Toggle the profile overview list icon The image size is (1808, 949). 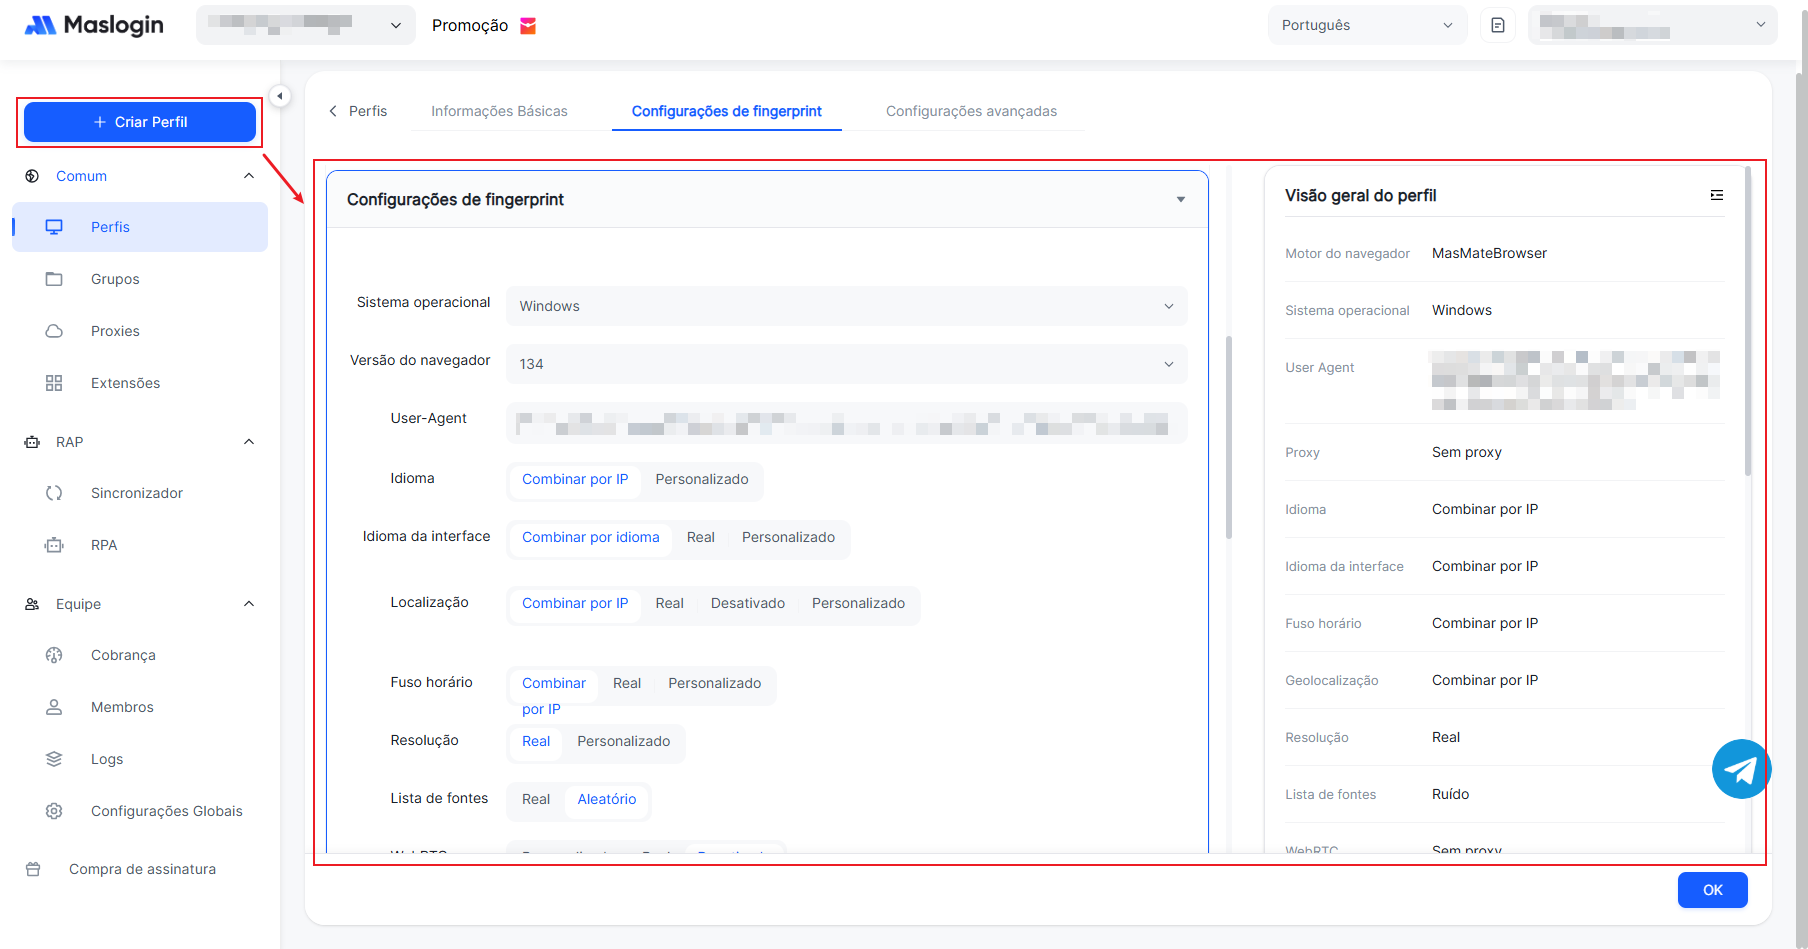1716,195
